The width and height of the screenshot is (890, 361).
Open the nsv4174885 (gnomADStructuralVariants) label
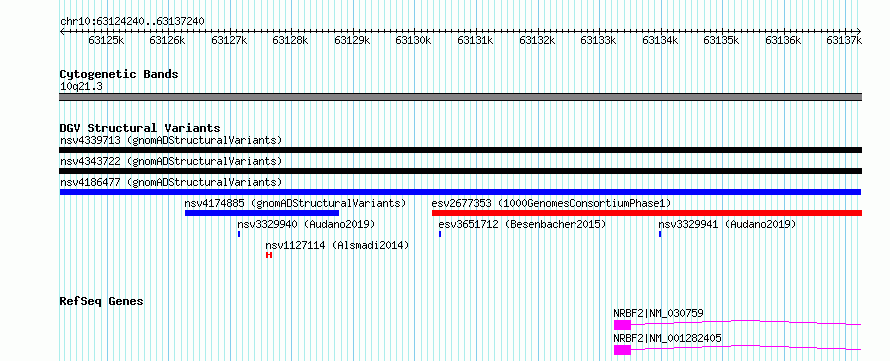point(295,203)
